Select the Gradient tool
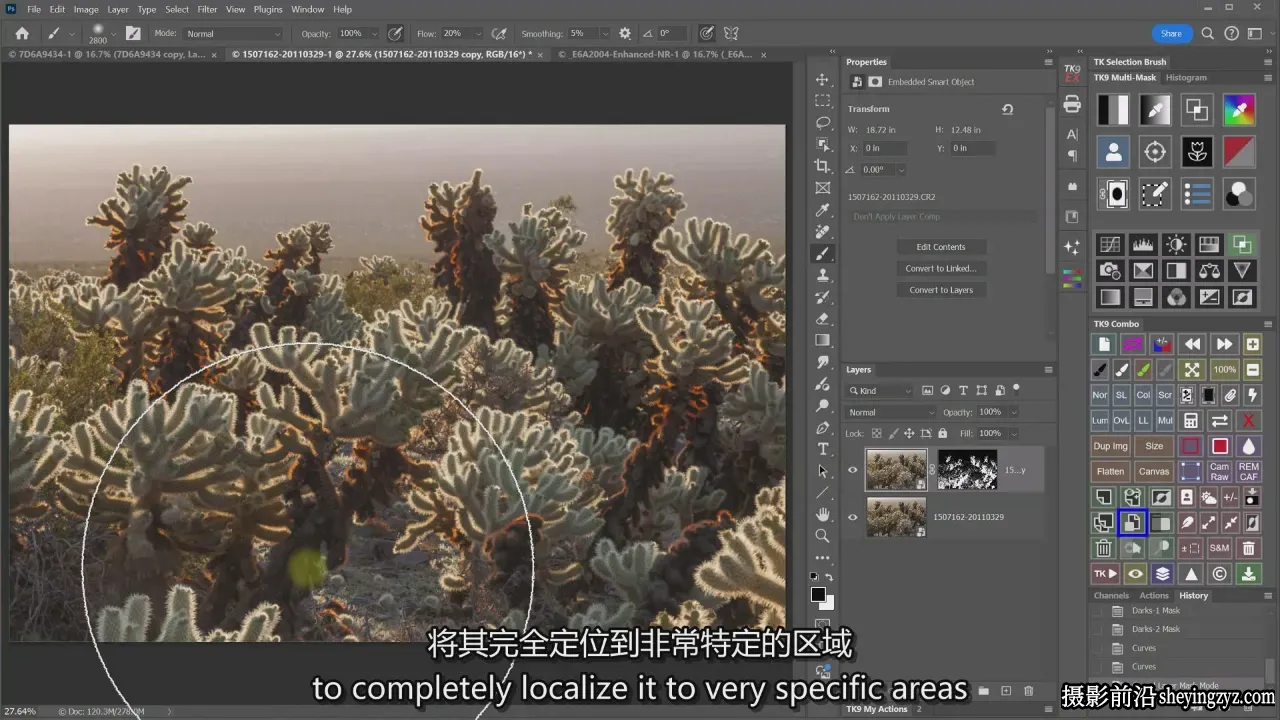1280x720 pixels. 823,340
